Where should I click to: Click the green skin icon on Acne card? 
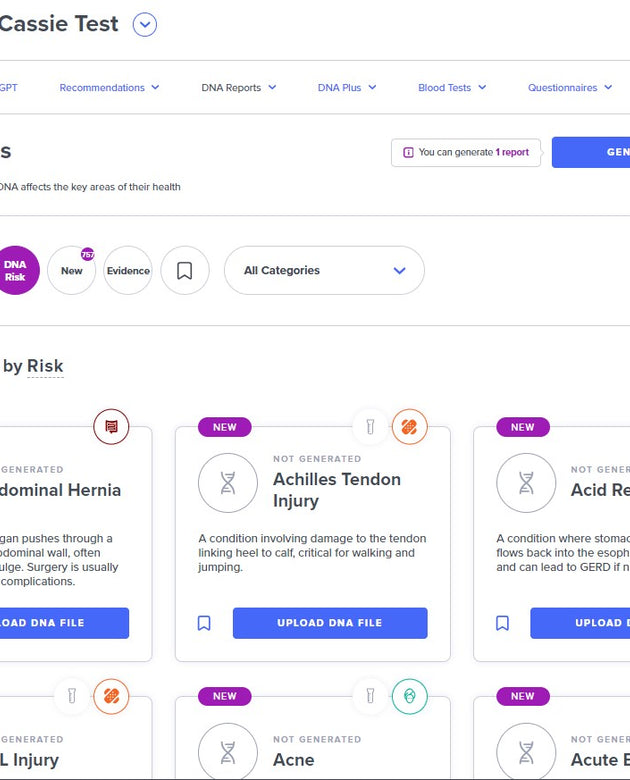tap(409, 695)
